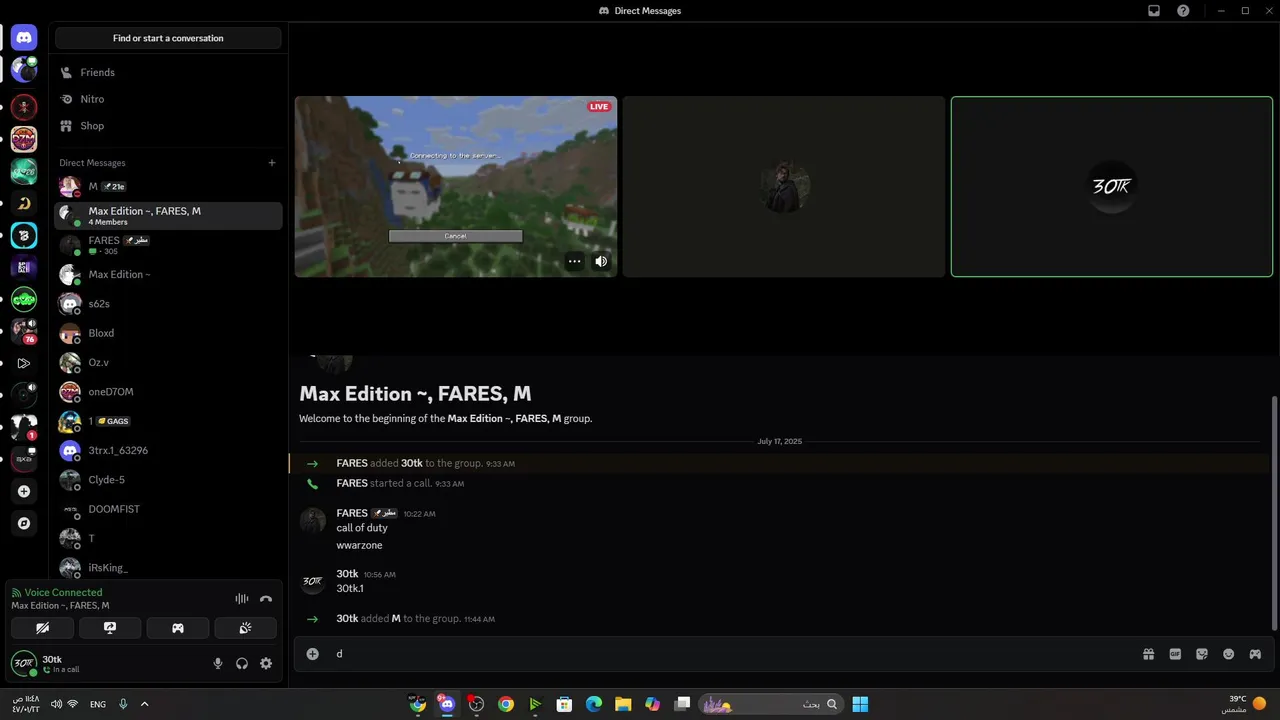Open the Nitro page
The image size is (1280, 720).
168,99
